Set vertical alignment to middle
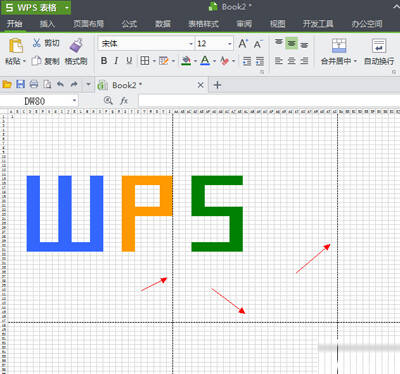 pos(291,43)
